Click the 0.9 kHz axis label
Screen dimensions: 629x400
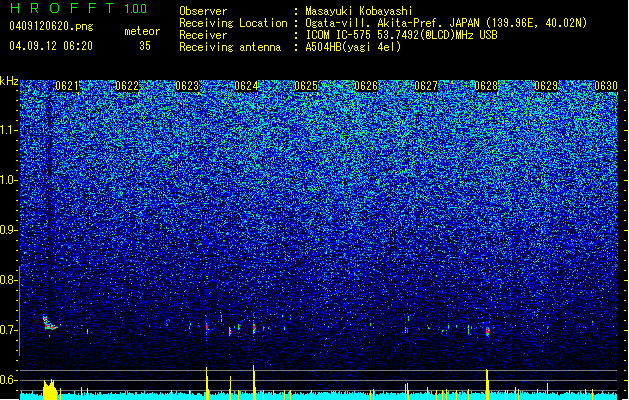[x=9, y=230]
